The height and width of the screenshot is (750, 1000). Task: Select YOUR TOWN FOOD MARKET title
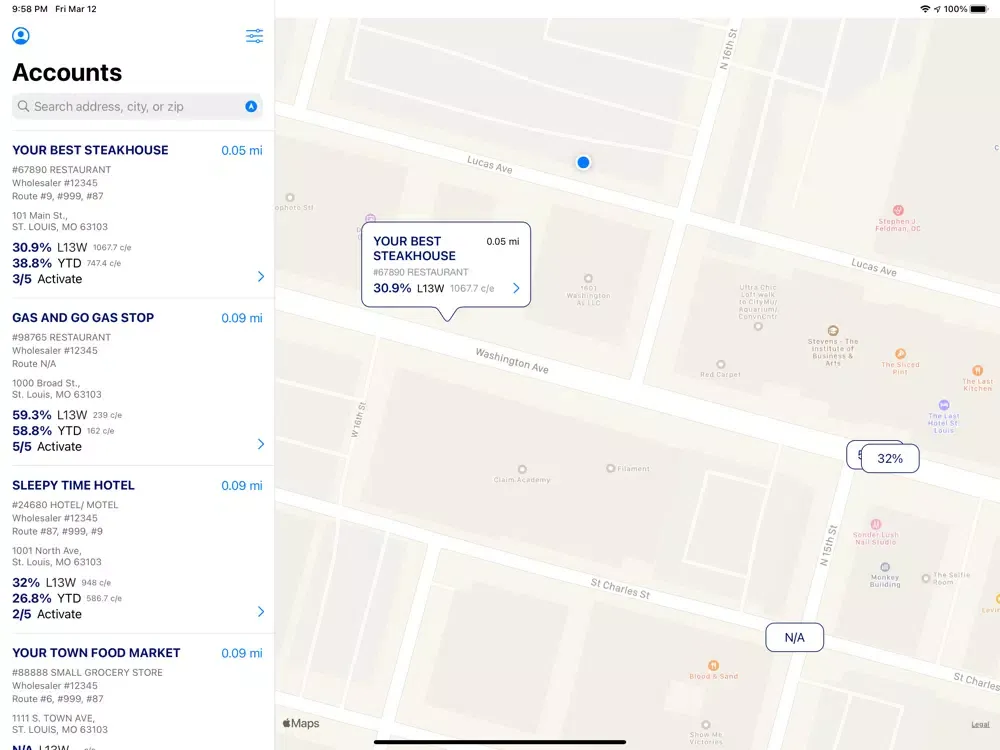96,653
